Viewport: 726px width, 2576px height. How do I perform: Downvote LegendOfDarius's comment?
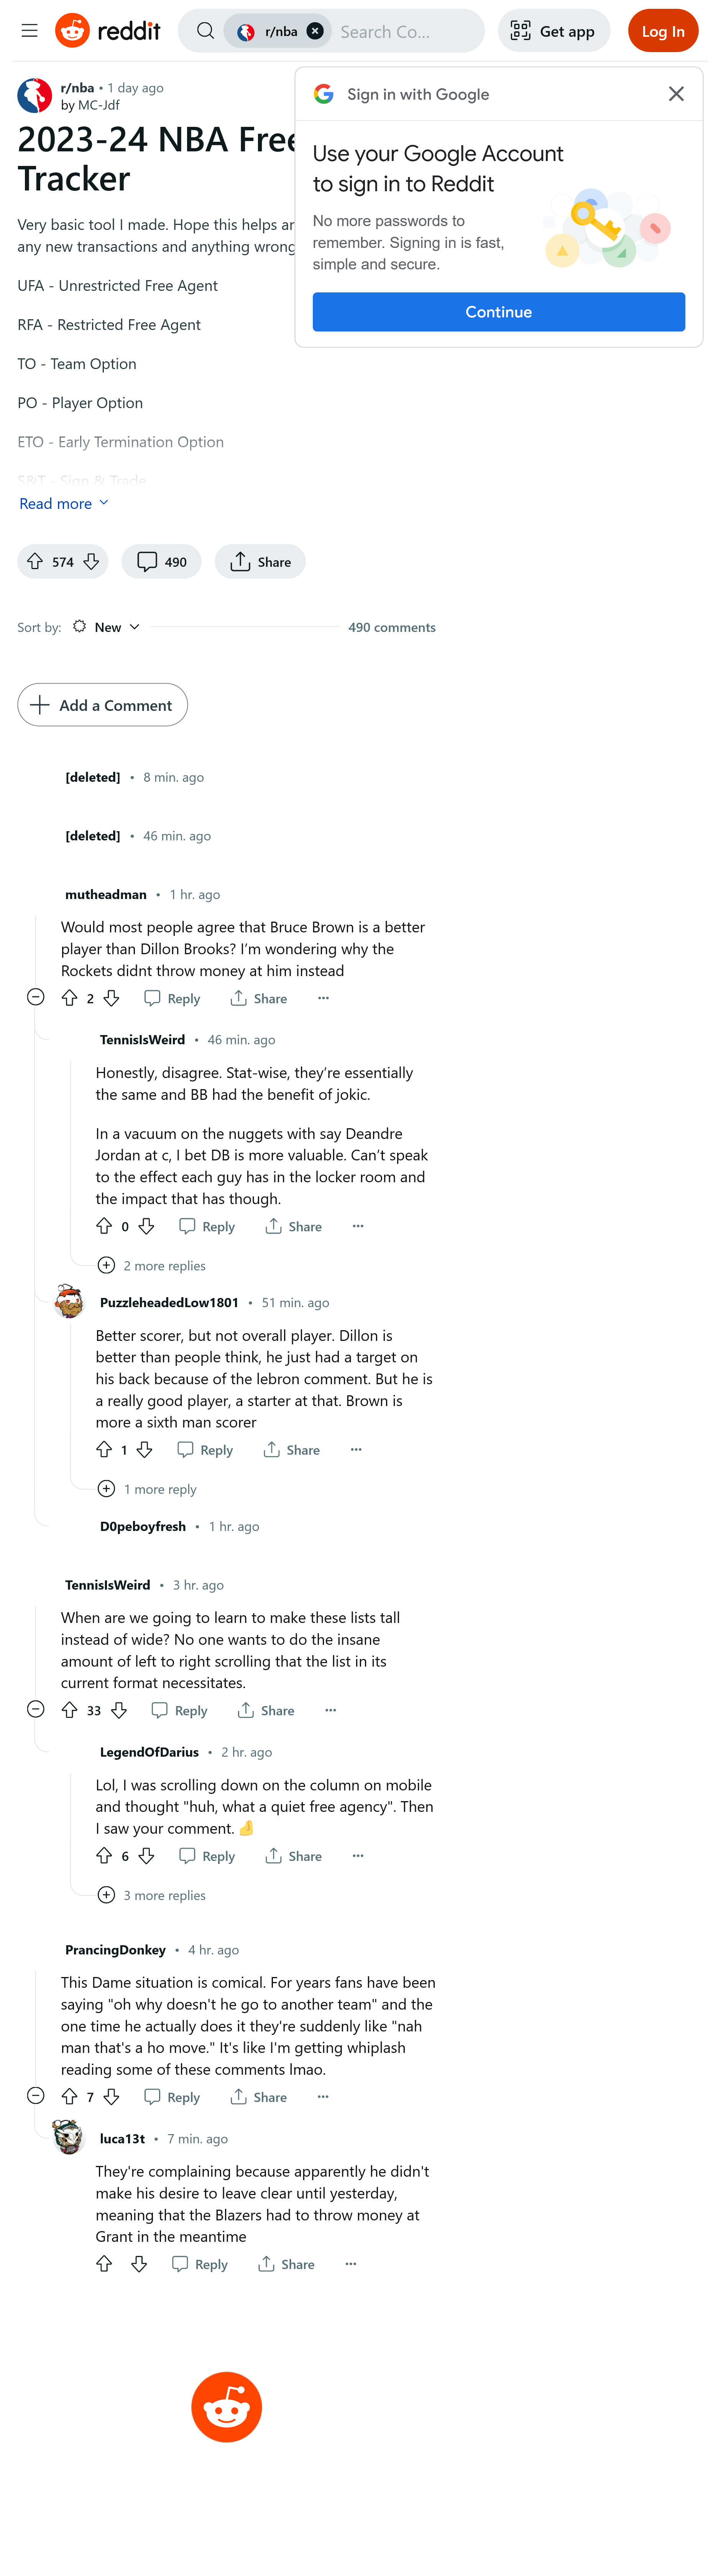[x=146, y=1856]
